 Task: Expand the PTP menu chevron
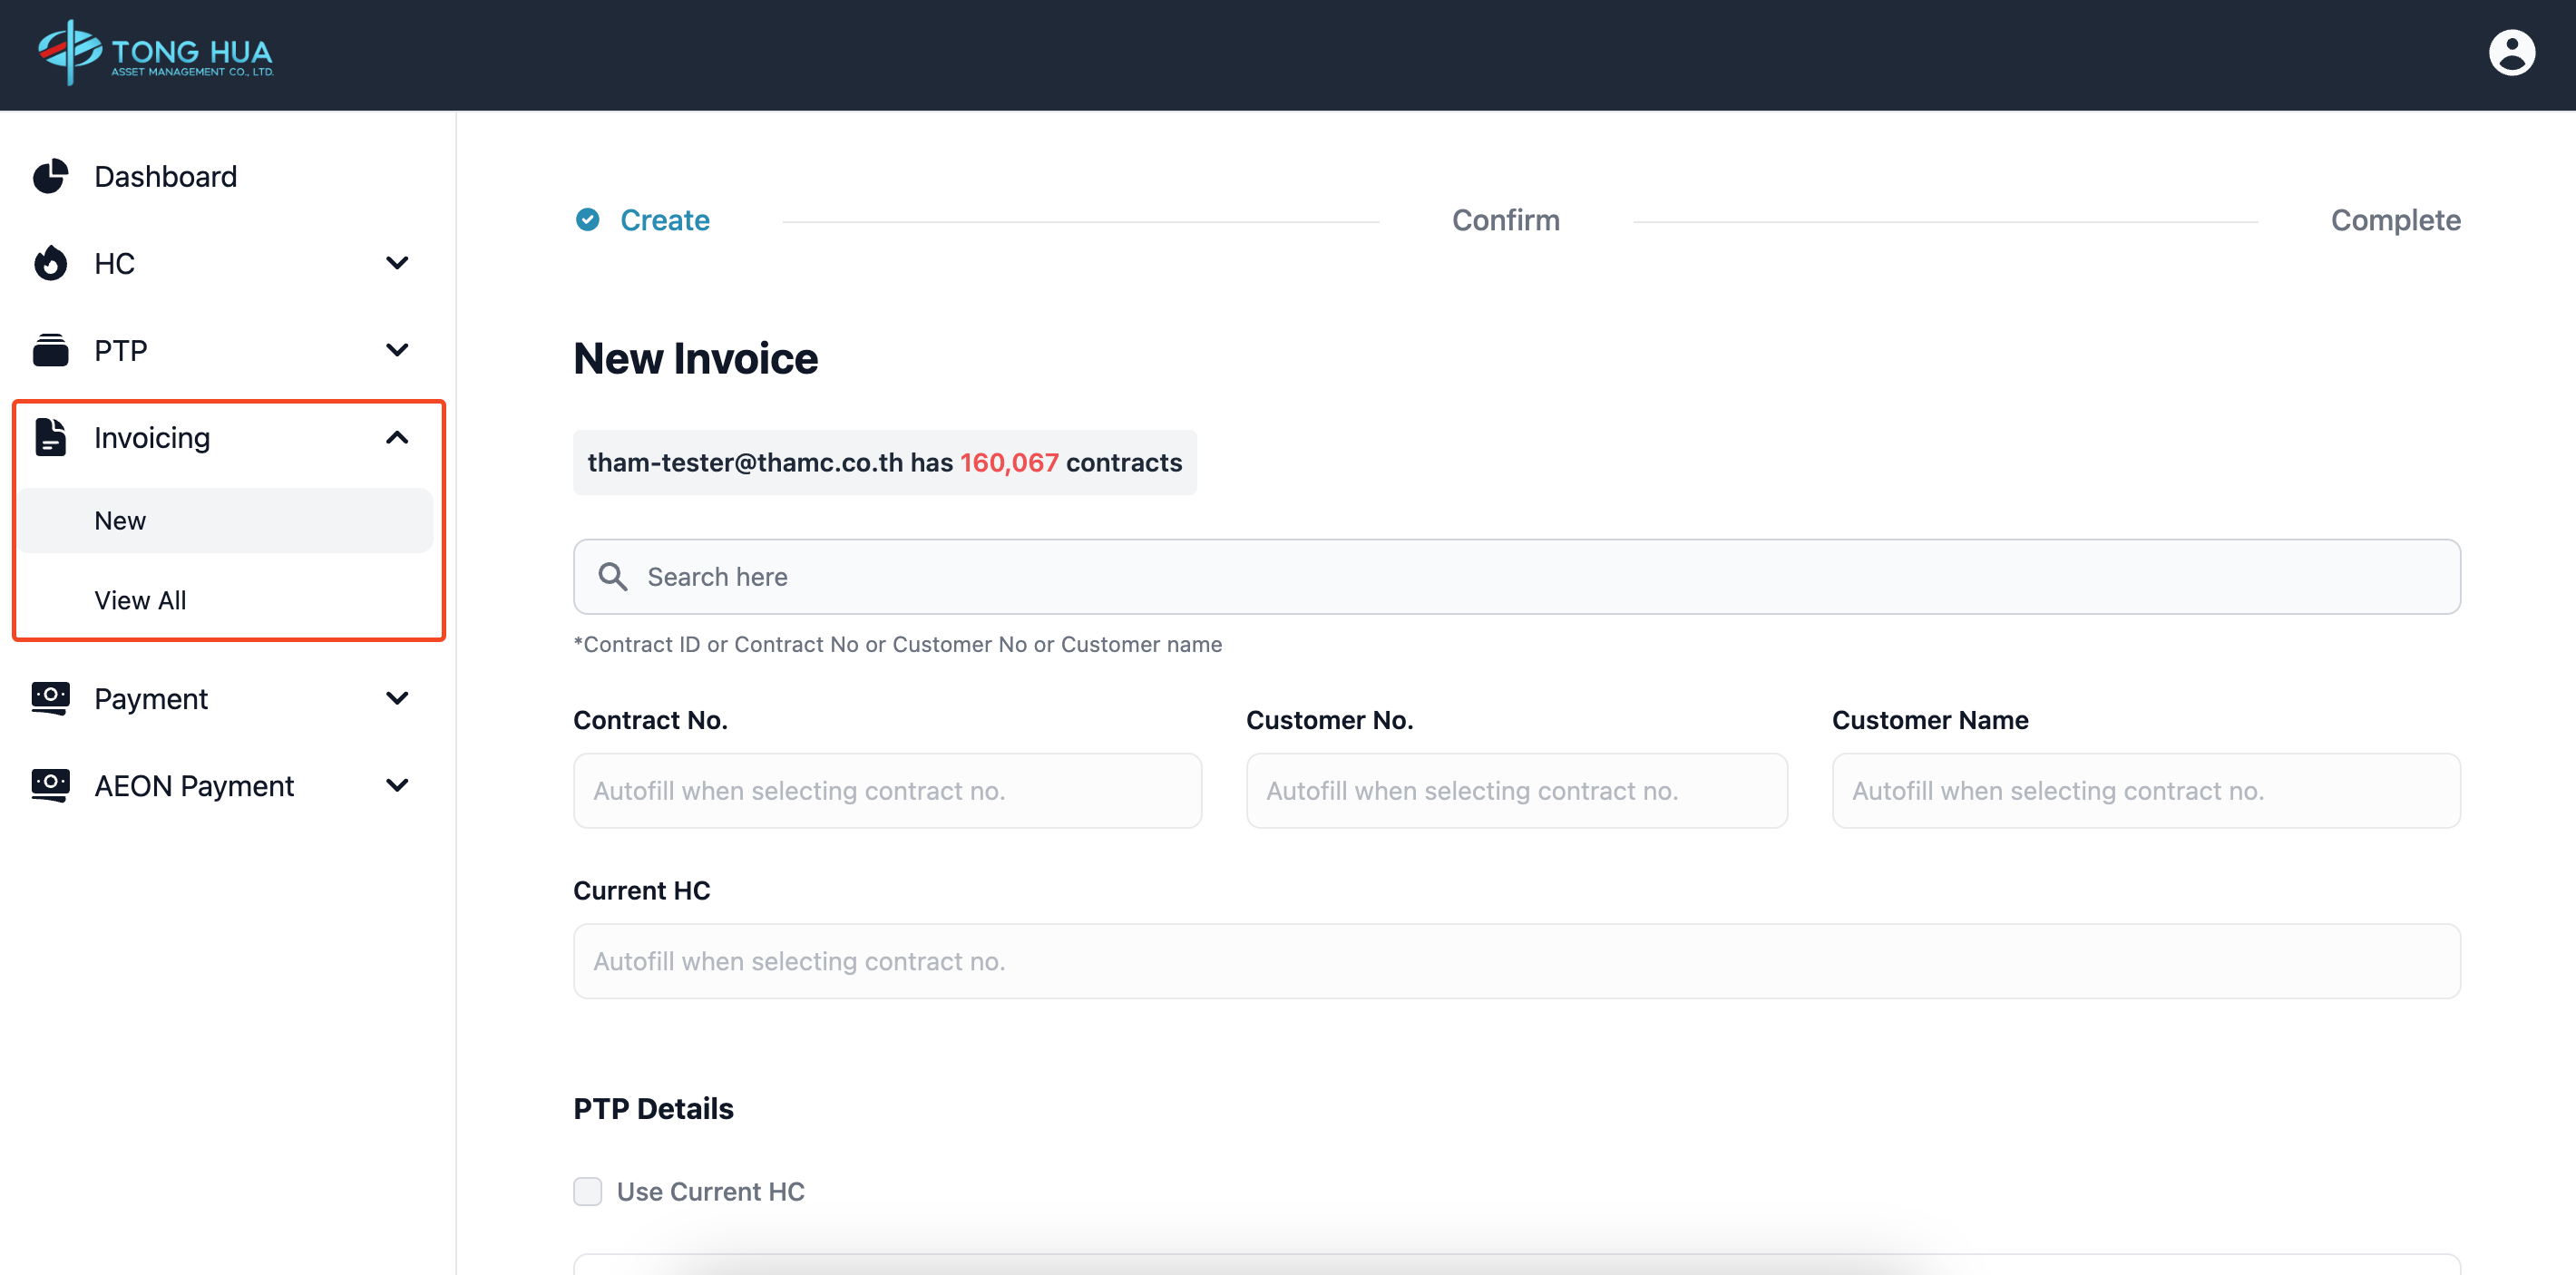coord(397,350)
